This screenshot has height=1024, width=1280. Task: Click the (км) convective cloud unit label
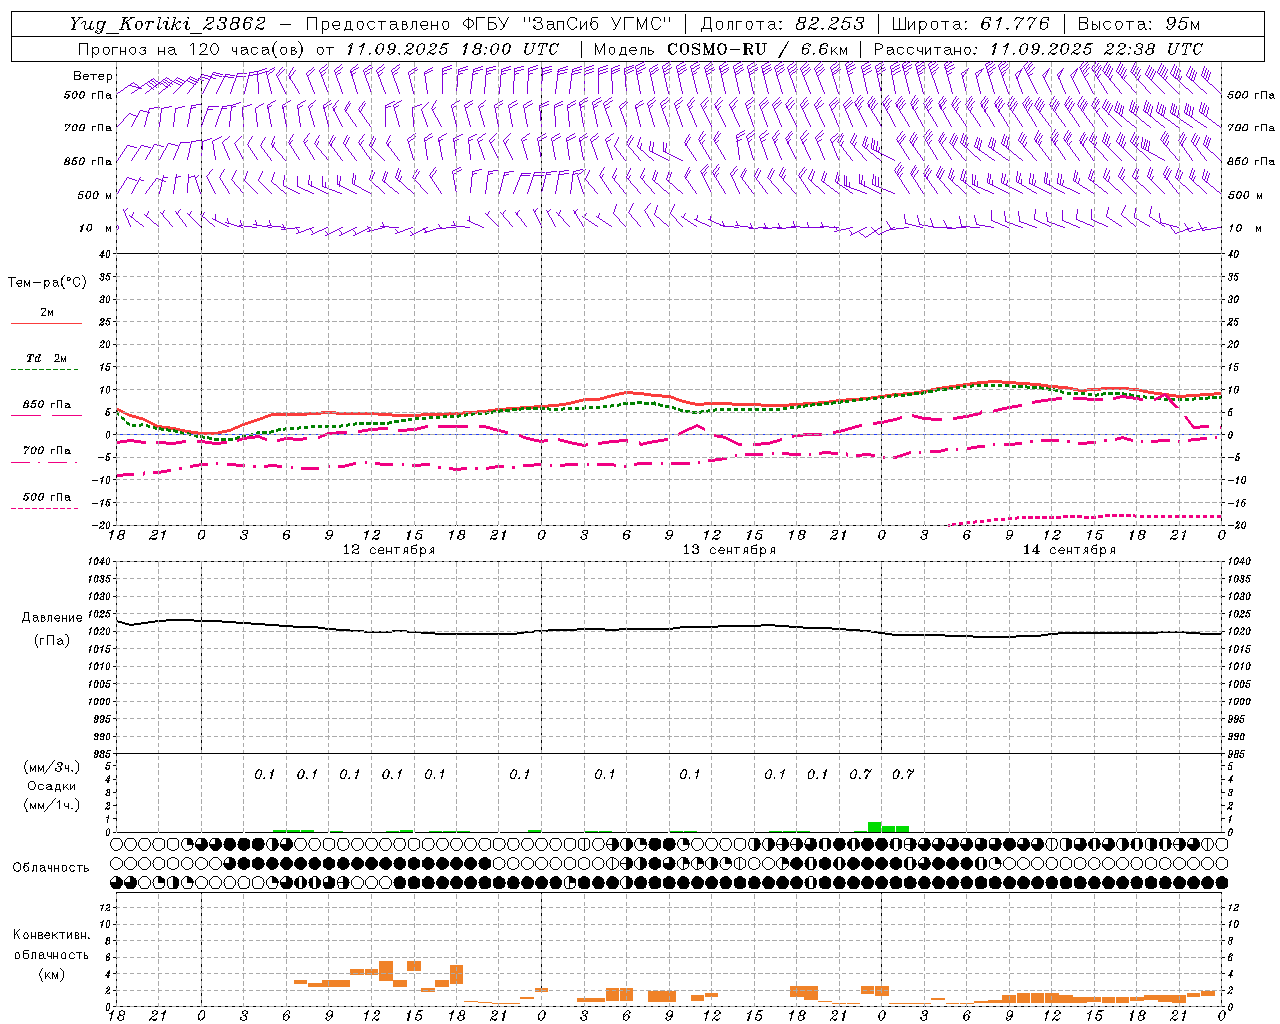coord(51,974)
